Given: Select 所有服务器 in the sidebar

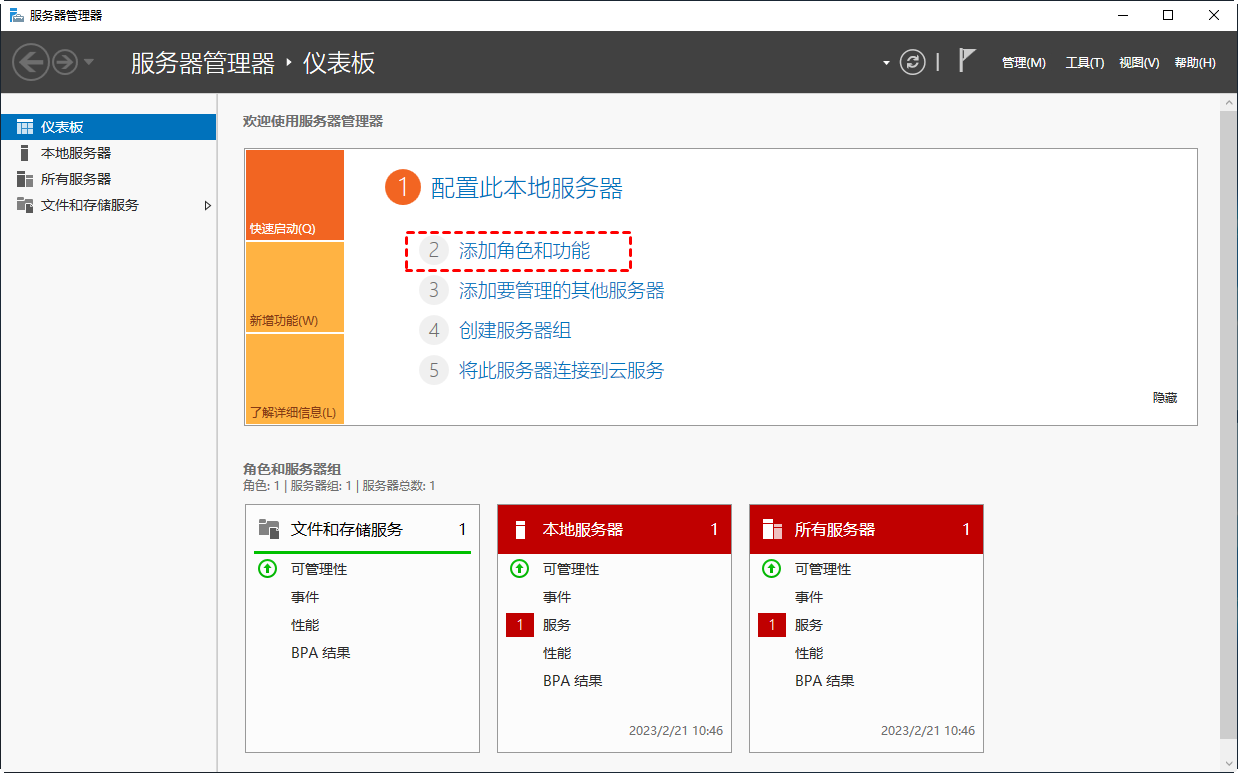Looking at the screenshot, I should [108, 179].
